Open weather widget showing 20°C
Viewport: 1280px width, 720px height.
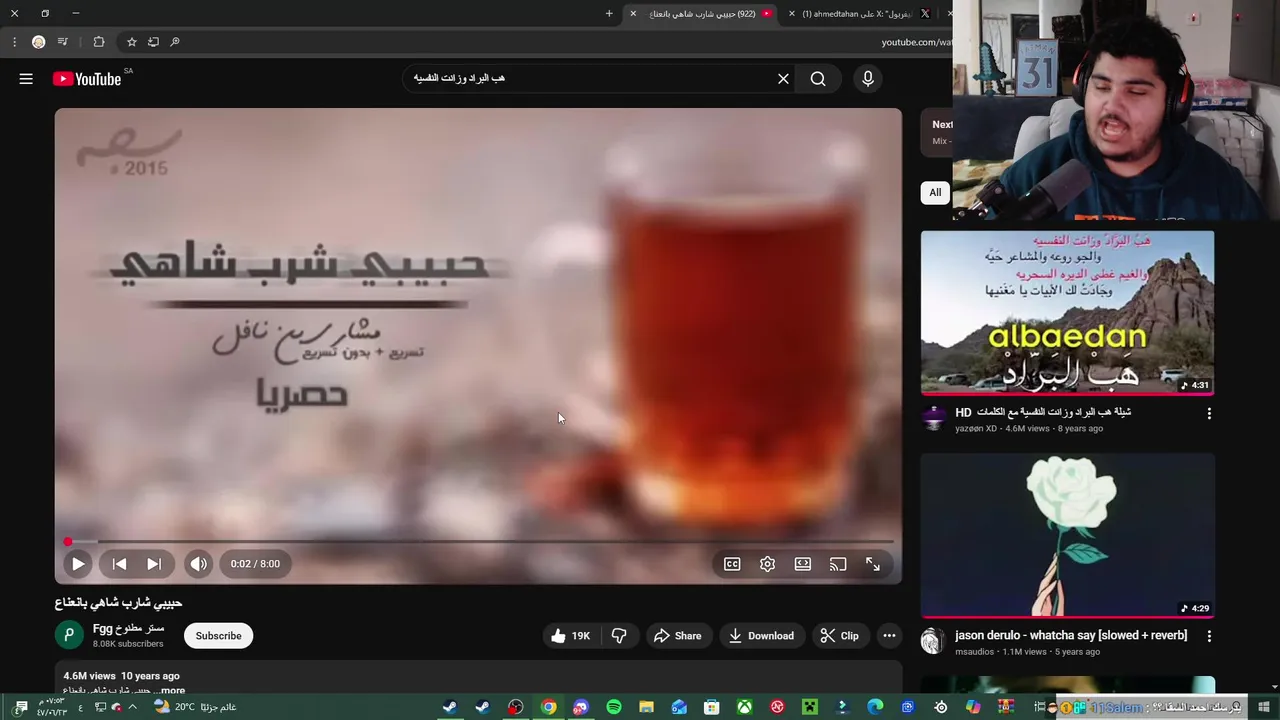[195, 707]
